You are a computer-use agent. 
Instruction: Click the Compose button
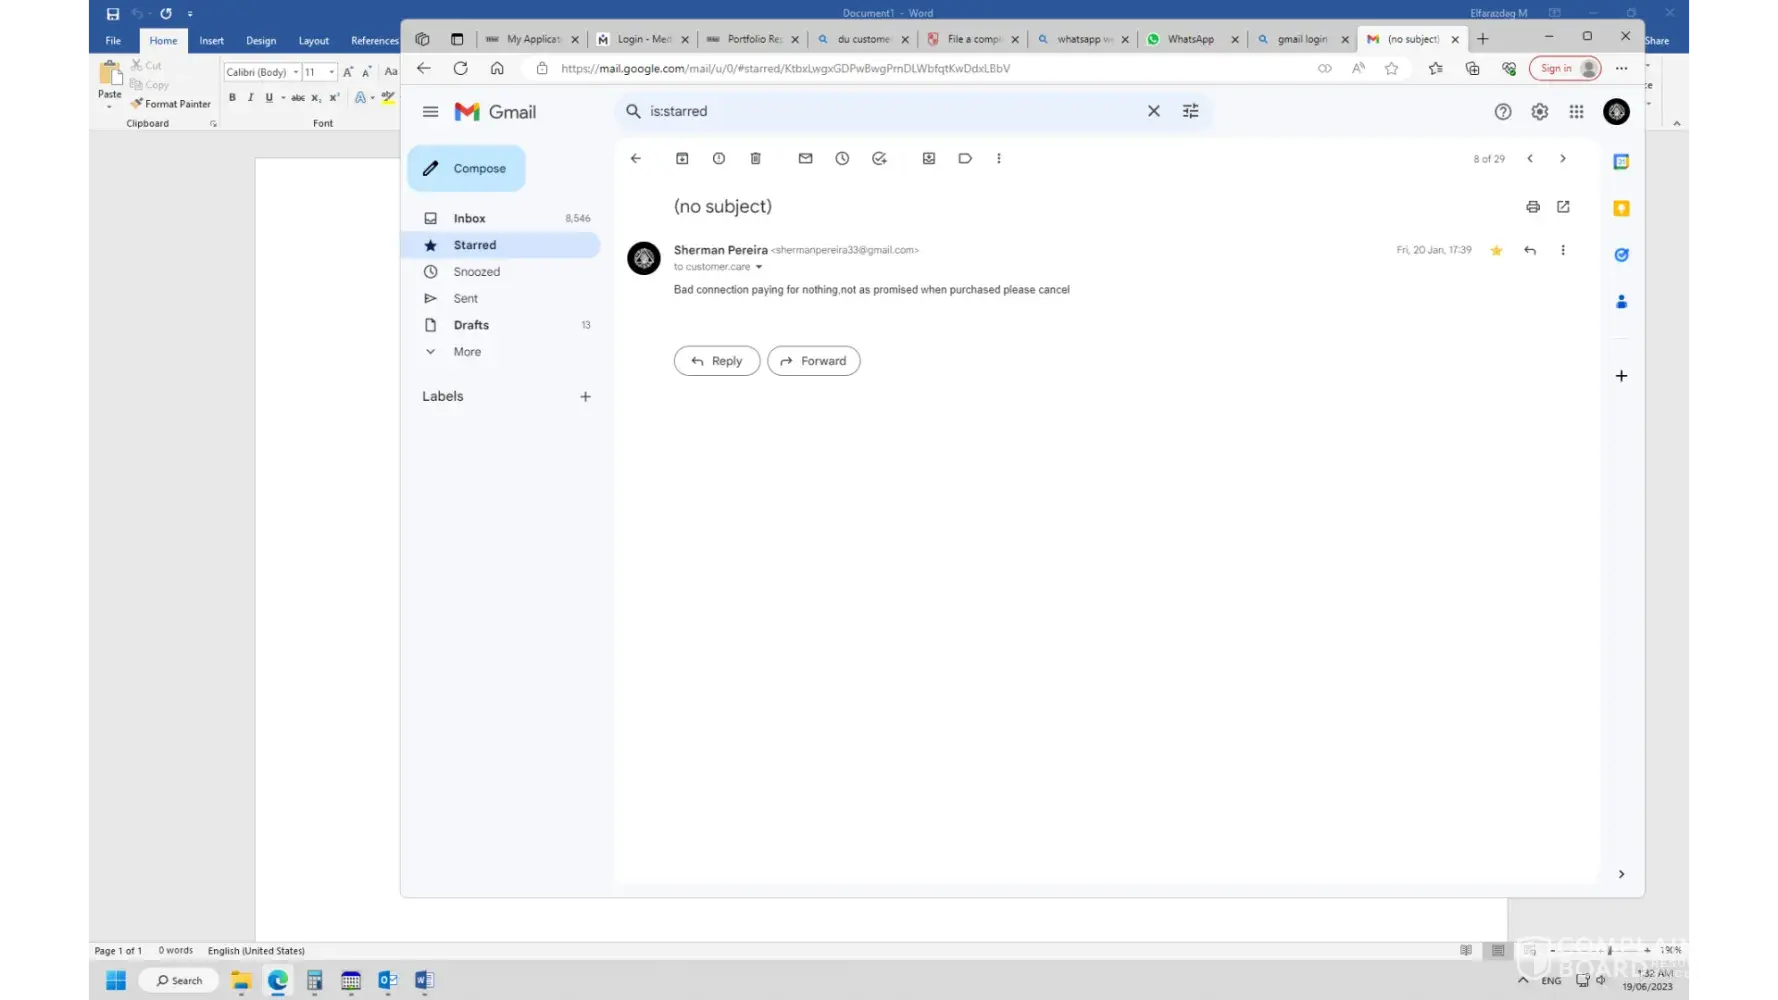[x=467, y=168]
